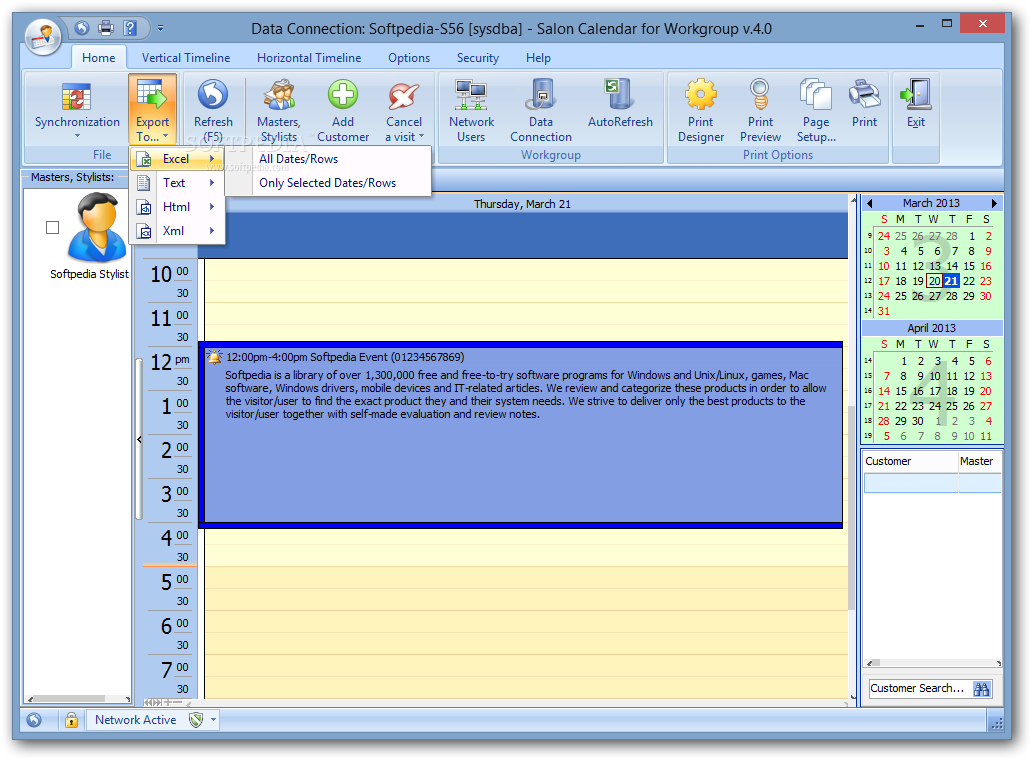Click the Cancel a visit icon
This screenshot has height=760, width=1032.
click(x=403, y=97)
